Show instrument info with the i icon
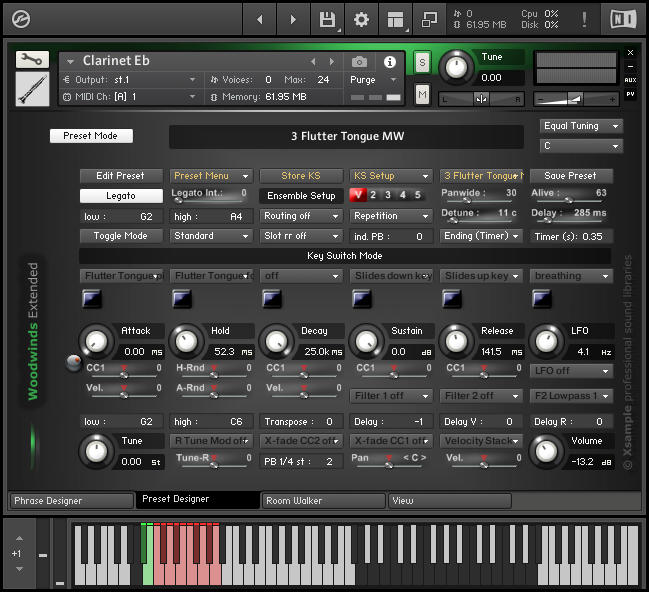This screenshot has height=592, width=649. [389, 62]
